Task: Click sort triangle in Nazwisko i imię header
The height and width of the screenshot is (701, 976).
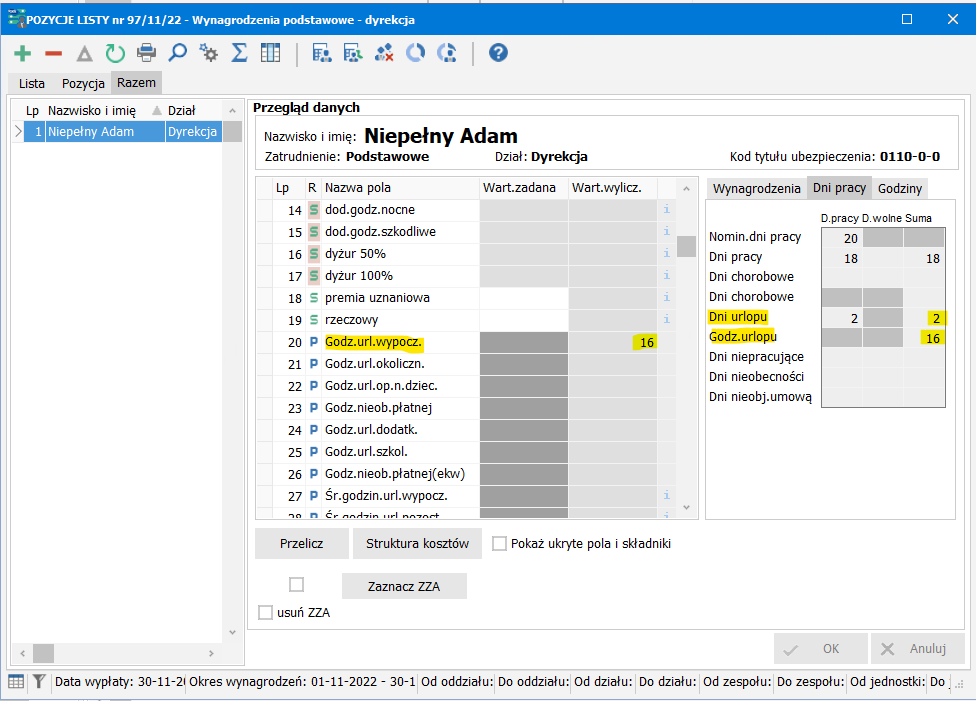Action: (157, 110)
